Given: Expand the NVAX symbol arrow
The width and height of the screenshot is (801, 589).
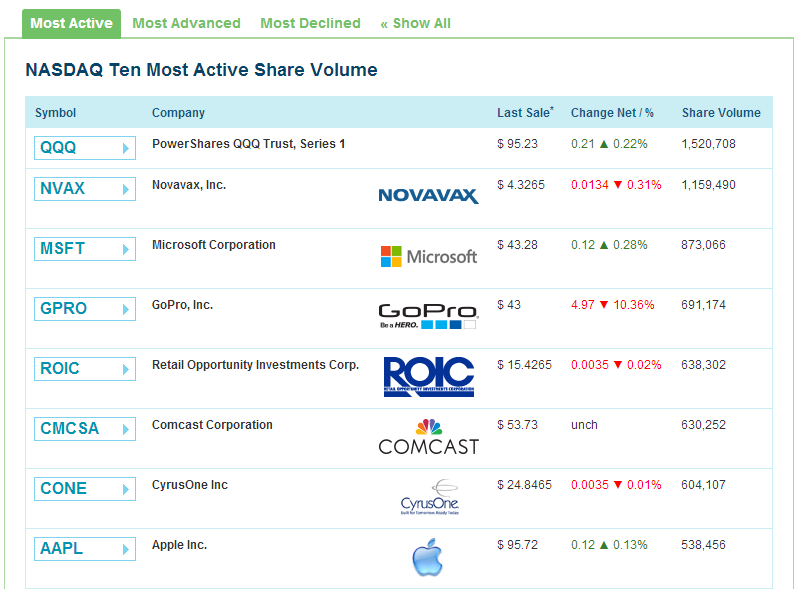Looking at the screenshot, I should [x=126, y=189].
